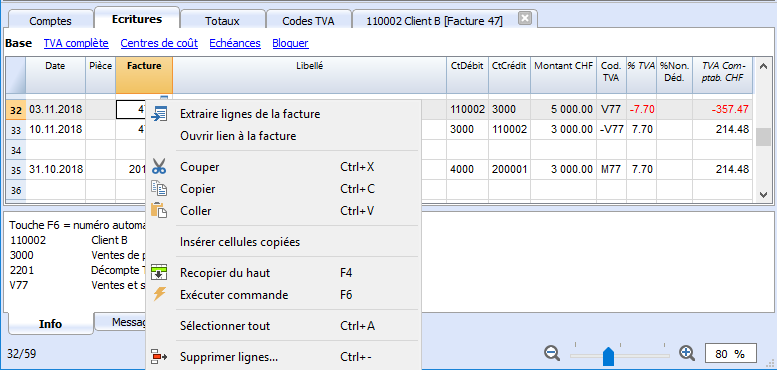Choose Sélectionner tout from context menu
Screen dimensions: 777x370
[283, 326]
